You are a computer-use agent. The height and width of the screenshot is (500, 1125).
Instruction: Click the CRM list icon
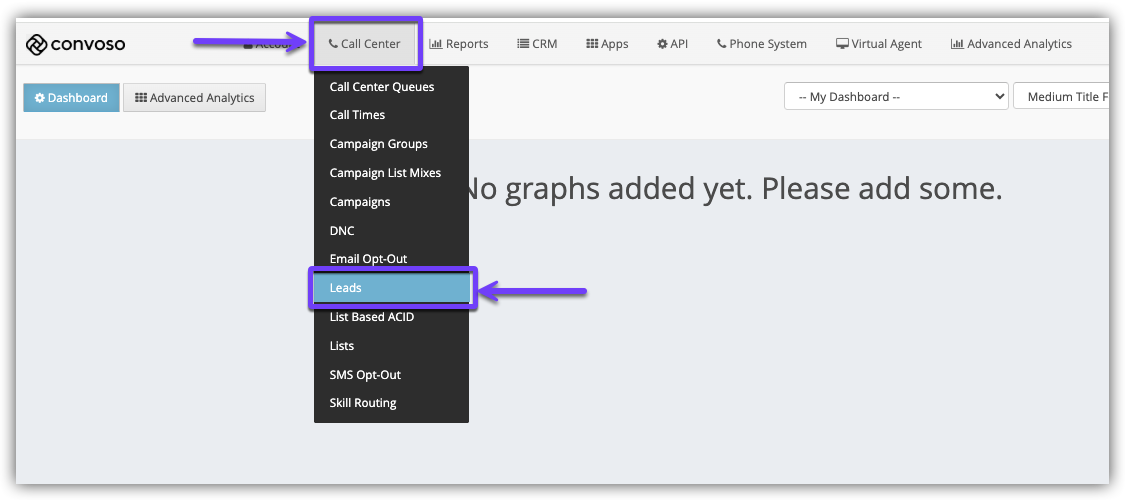click(523, 44)
